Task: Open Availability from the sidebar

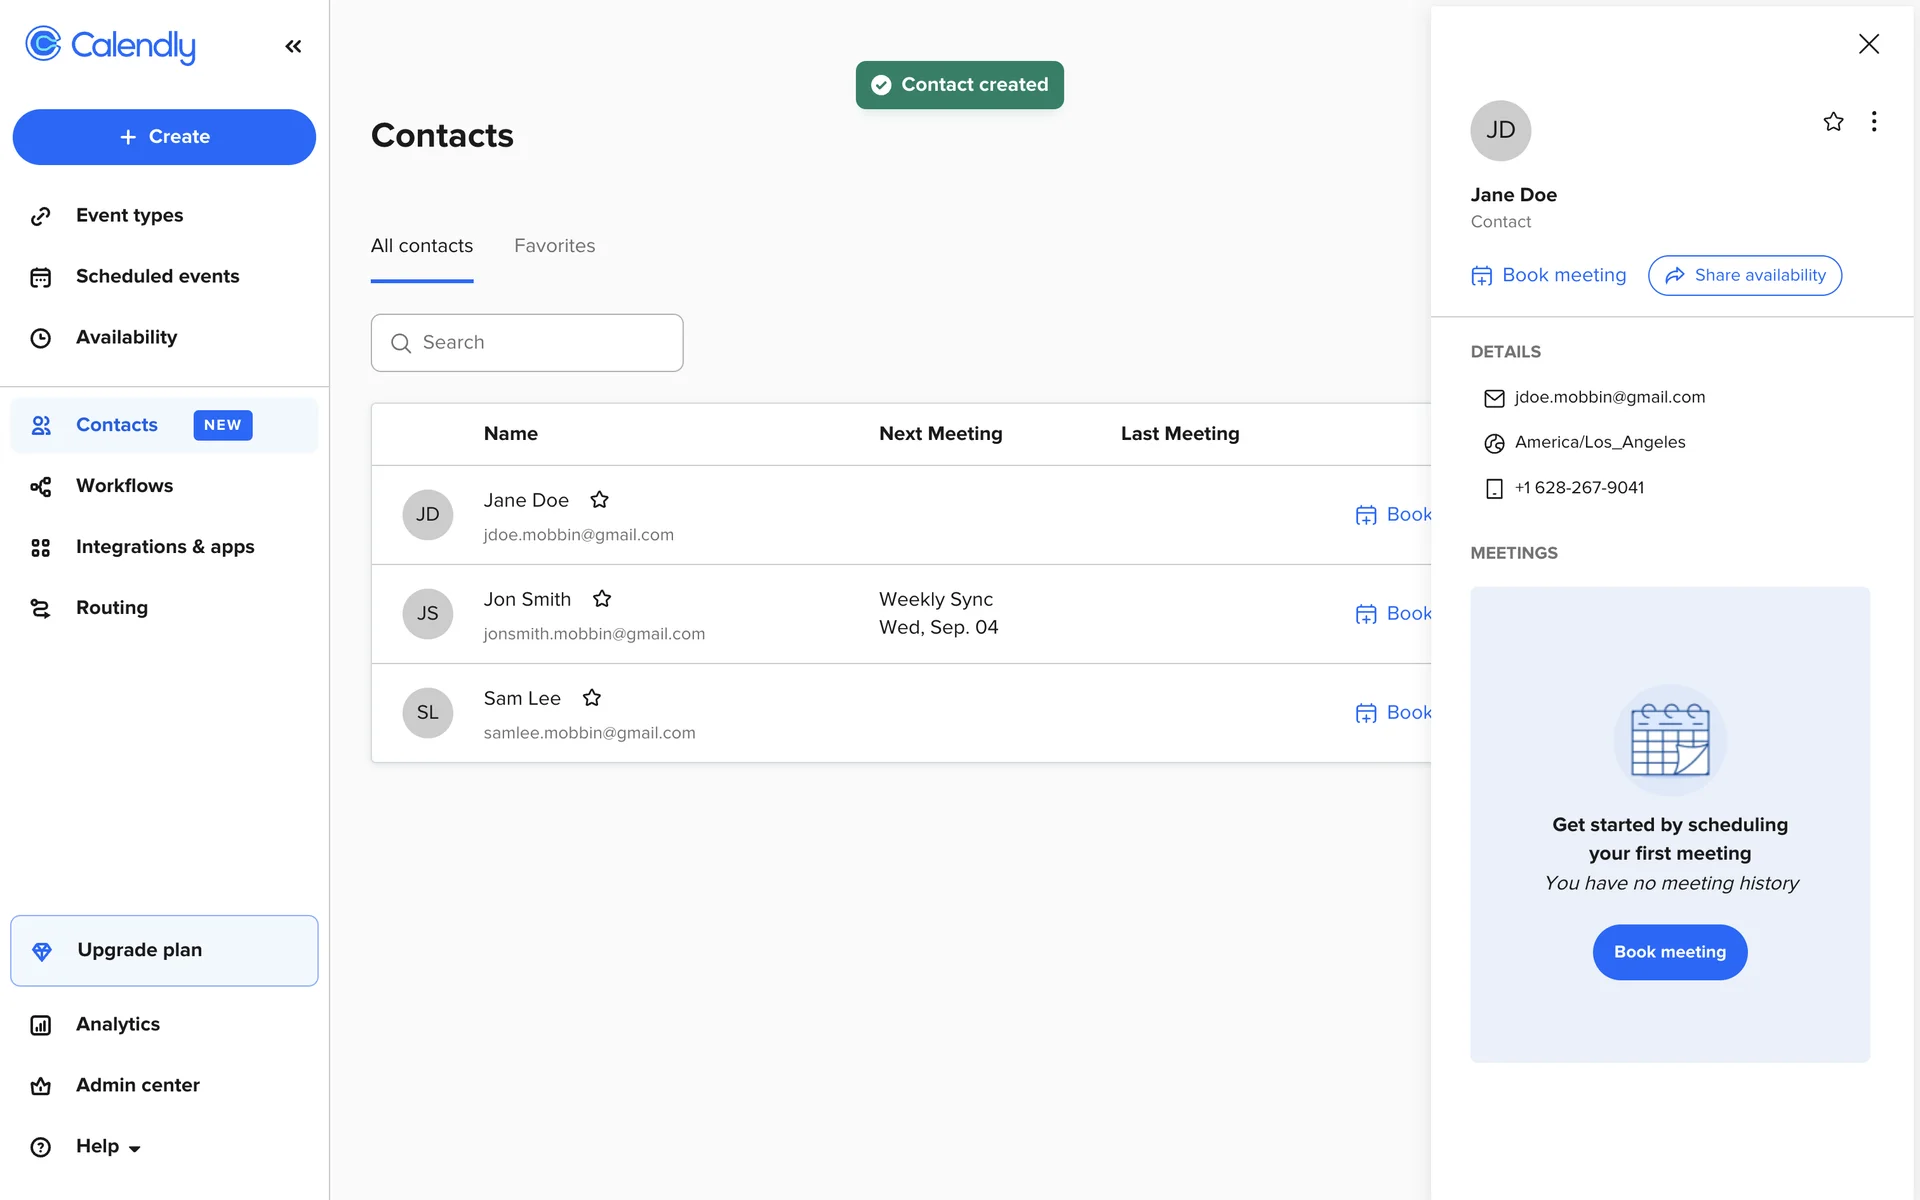Action: point(126,338)
